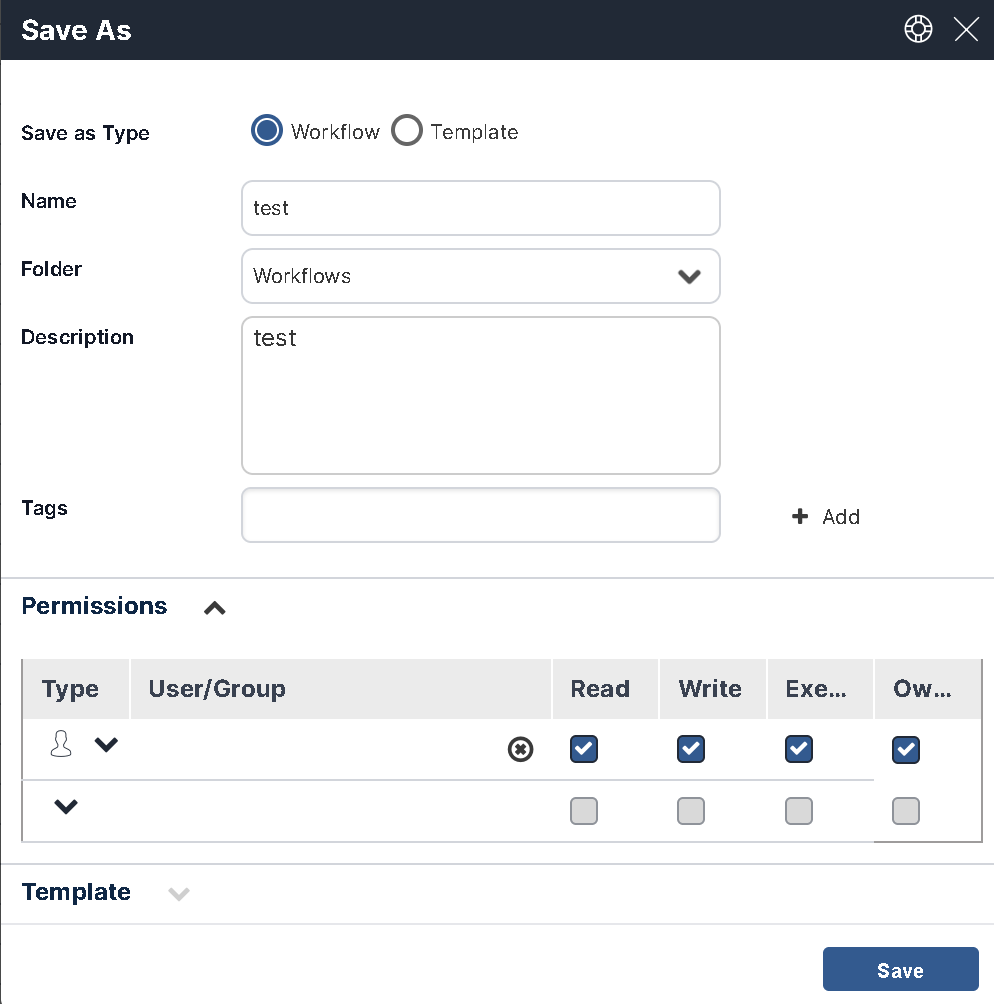Select the Workflow radio button
The height and width of the screenshot is (1004, 994).
266,130
